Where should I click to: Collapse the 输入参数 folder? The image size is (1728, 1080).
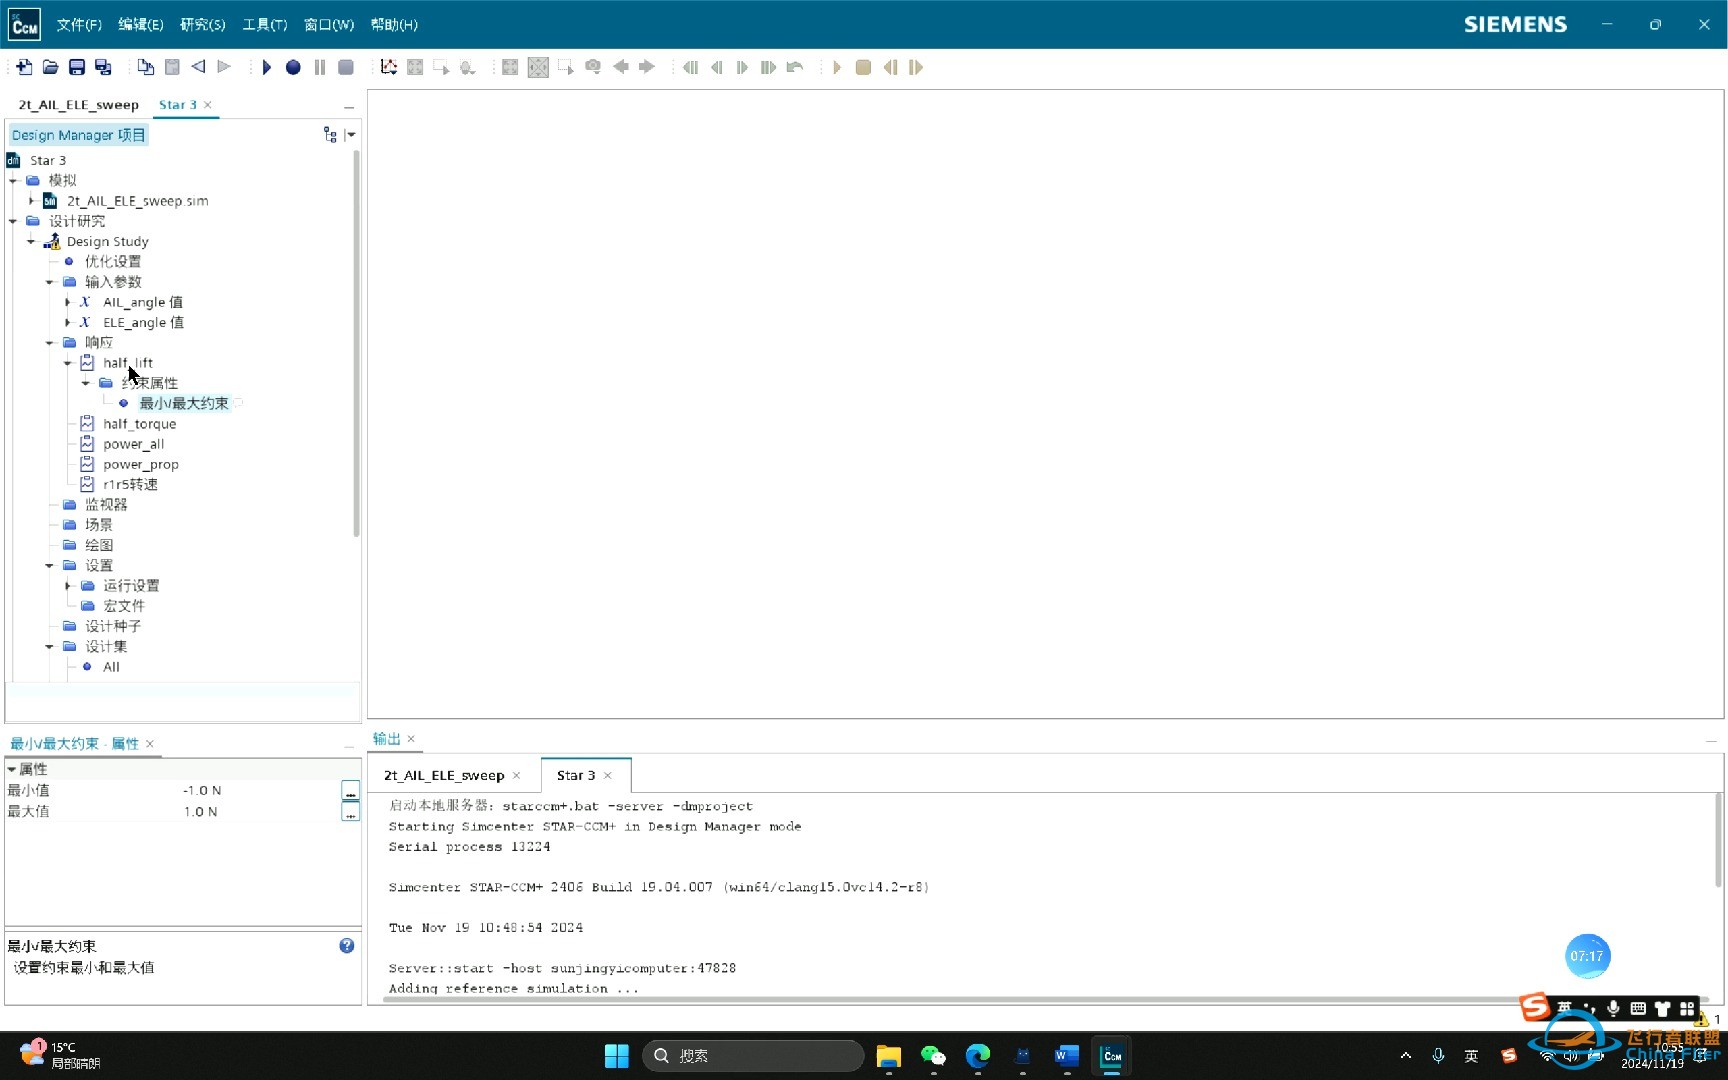[49, 282]
